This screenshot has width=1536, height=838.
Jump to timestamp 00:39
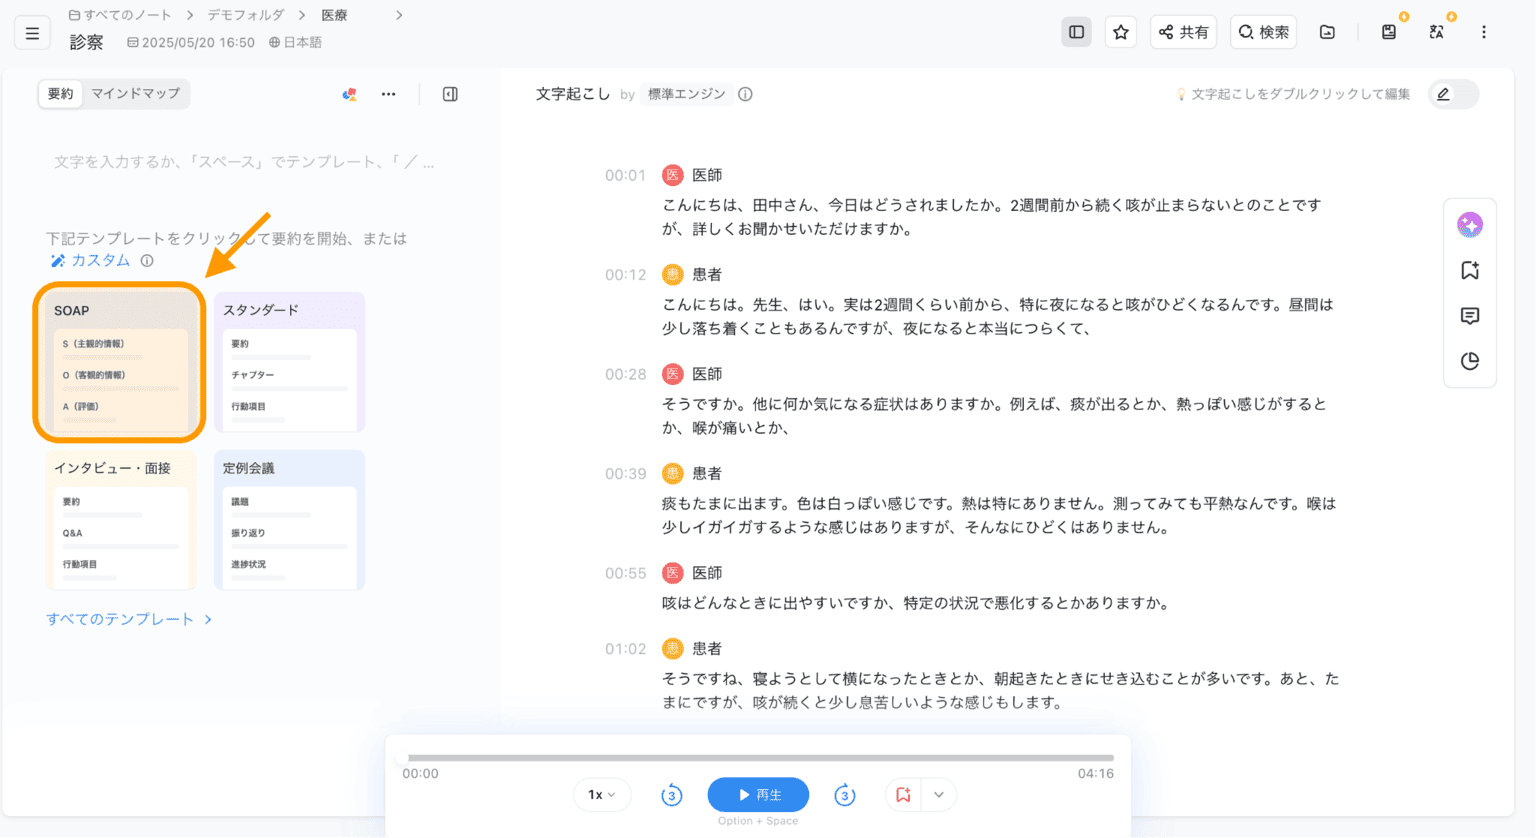point(625,473)
